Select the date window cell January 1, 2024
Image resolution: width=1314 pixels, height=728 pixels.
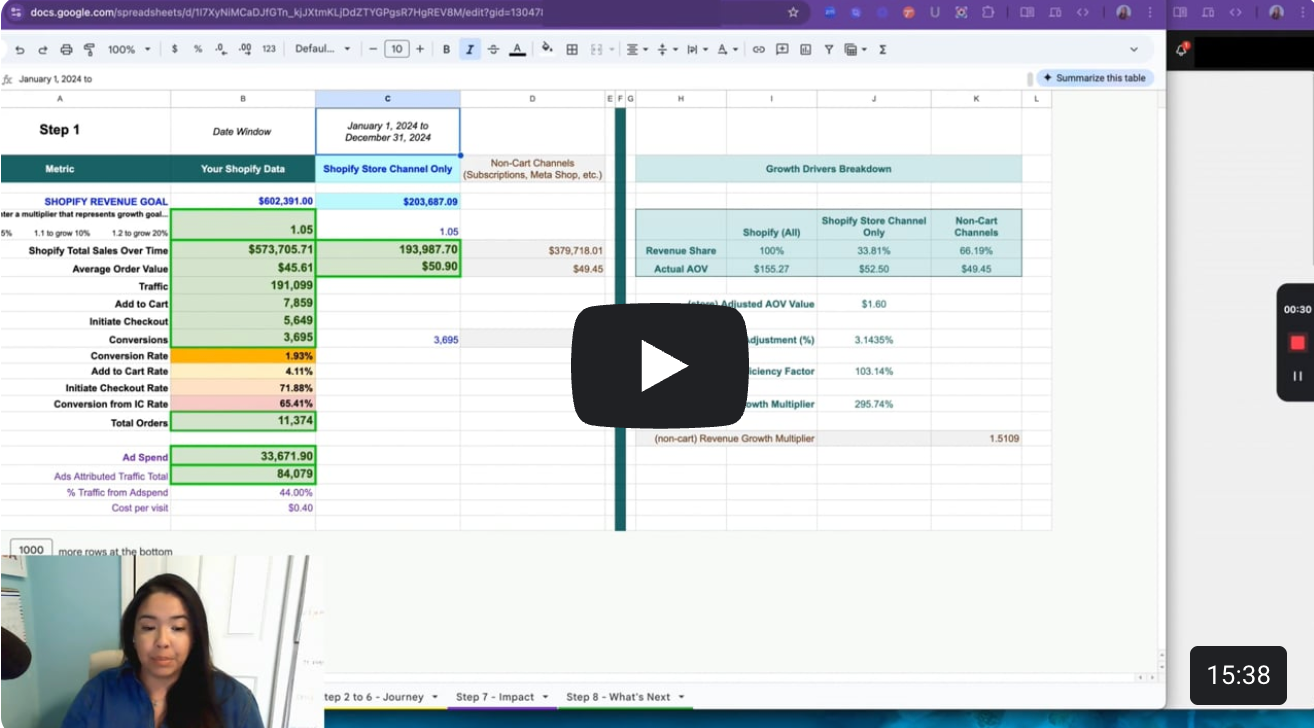pyautogui.click(x=388, y=131)
